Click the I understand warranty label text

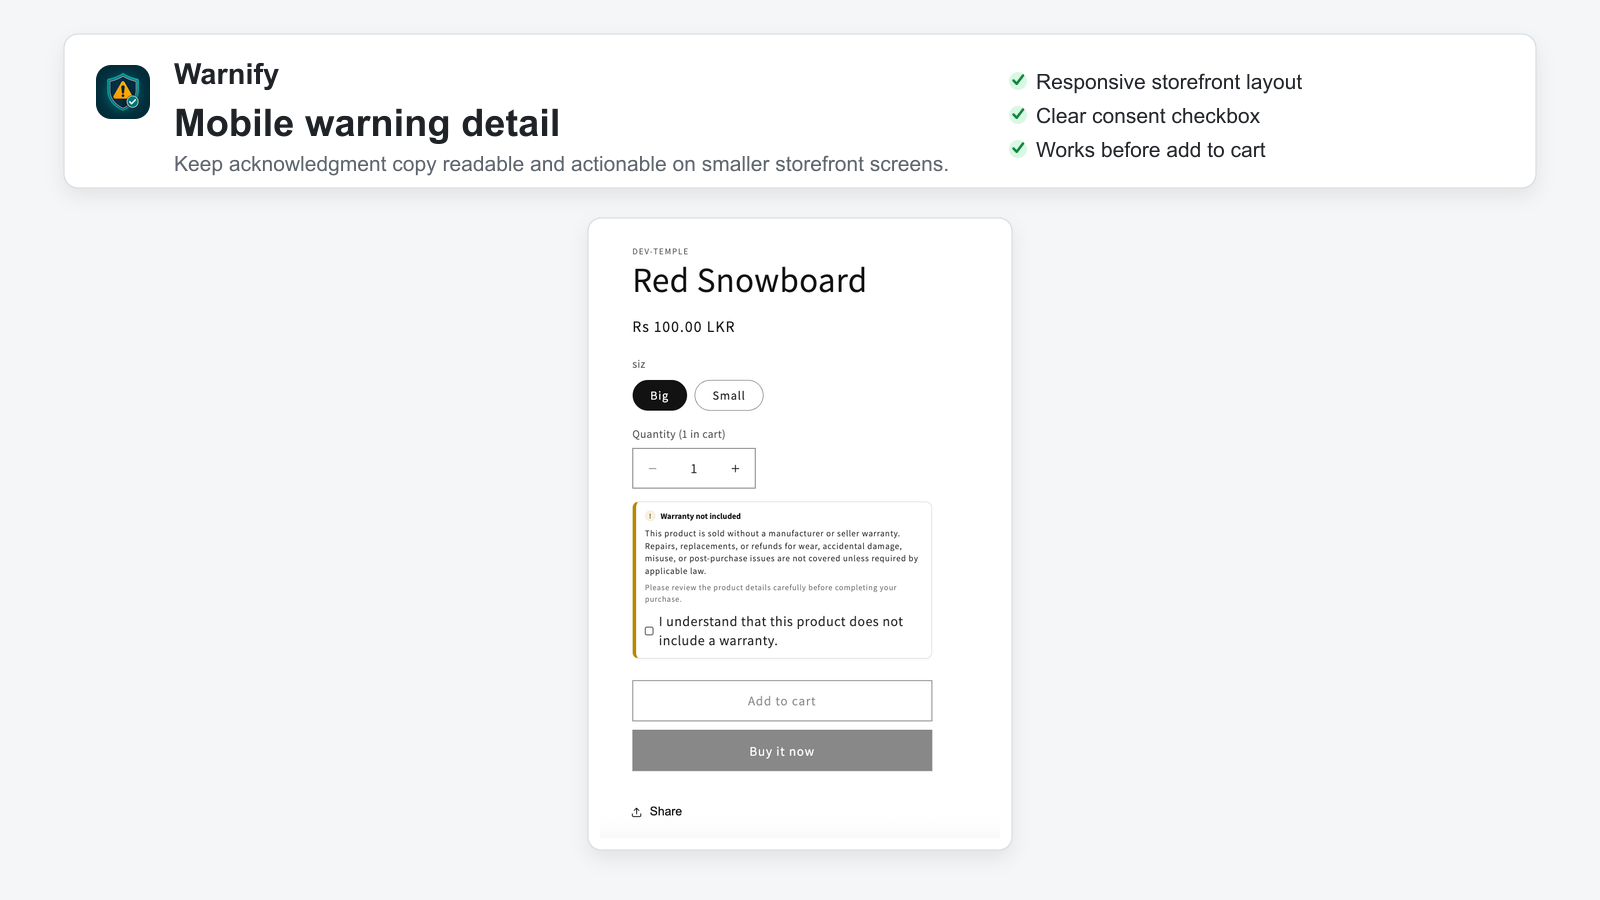[x=781, y=631]
